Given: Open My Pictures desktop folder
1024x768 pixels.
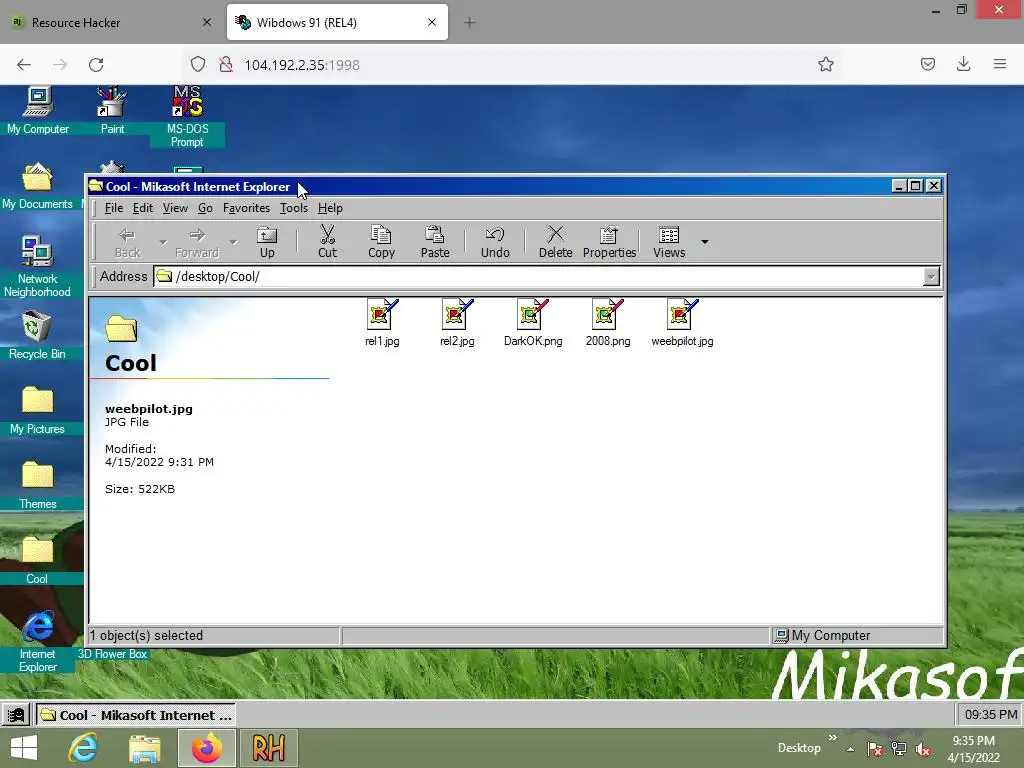Looking at the screenshot, I should tap(37, 410).
